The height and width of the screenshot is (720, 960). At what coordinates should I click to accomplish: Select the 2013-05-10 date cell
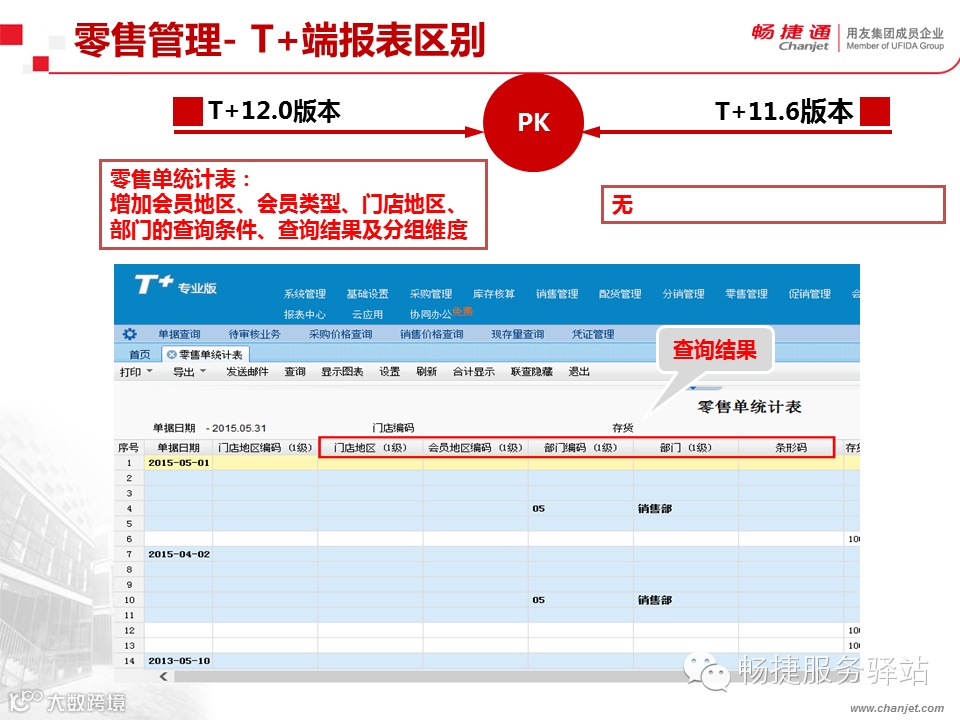178,661
